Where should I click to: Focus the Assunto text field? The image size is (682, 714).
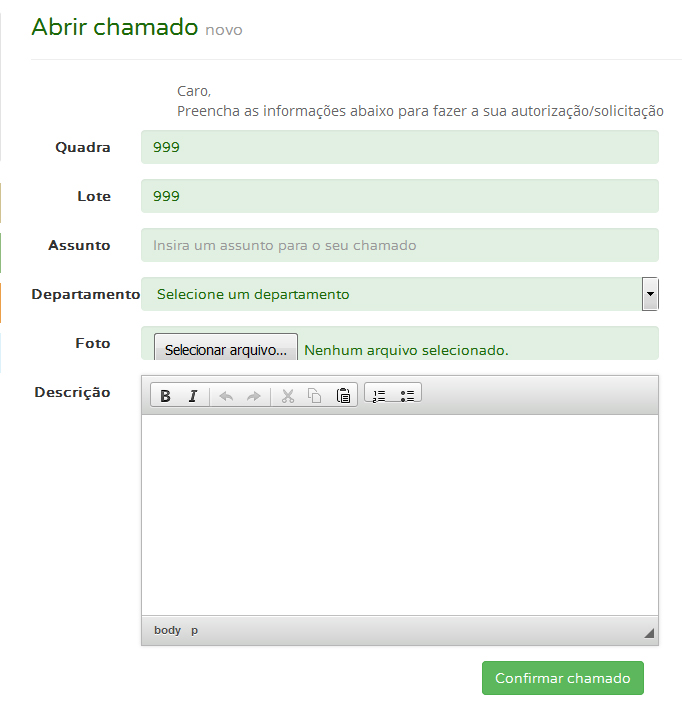pos(400,245)
